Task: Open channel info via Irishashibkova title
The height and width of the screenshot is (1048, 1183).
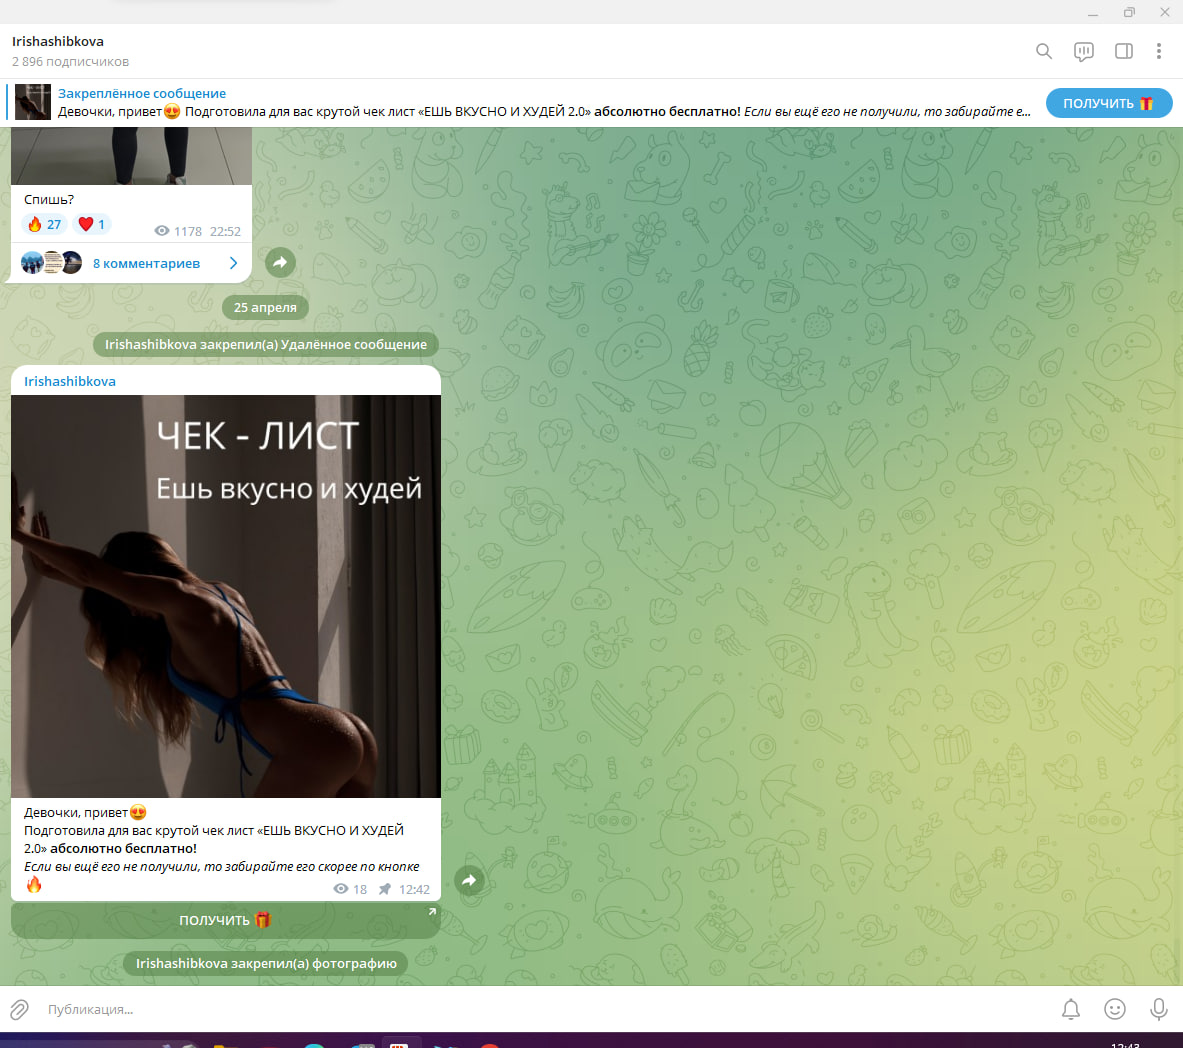Action: coord(58,41)
